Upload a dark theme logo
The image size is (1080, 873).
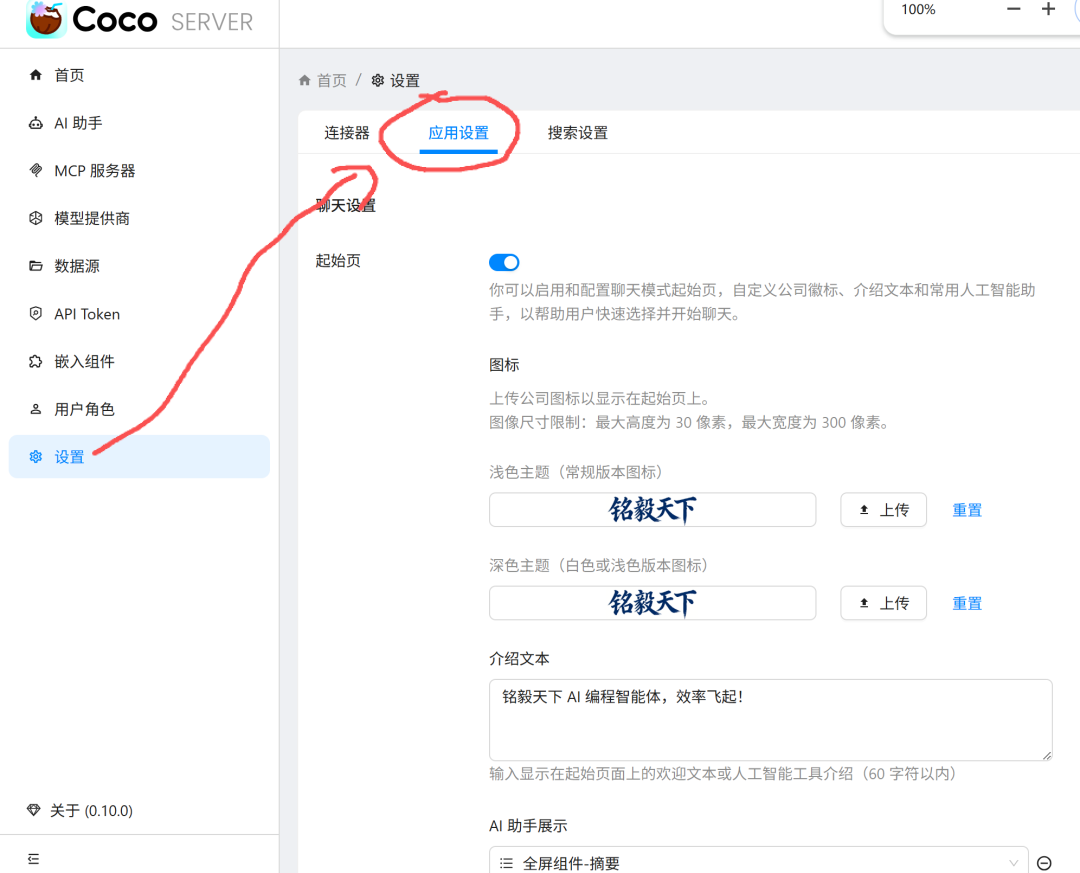tap(883, 603)
